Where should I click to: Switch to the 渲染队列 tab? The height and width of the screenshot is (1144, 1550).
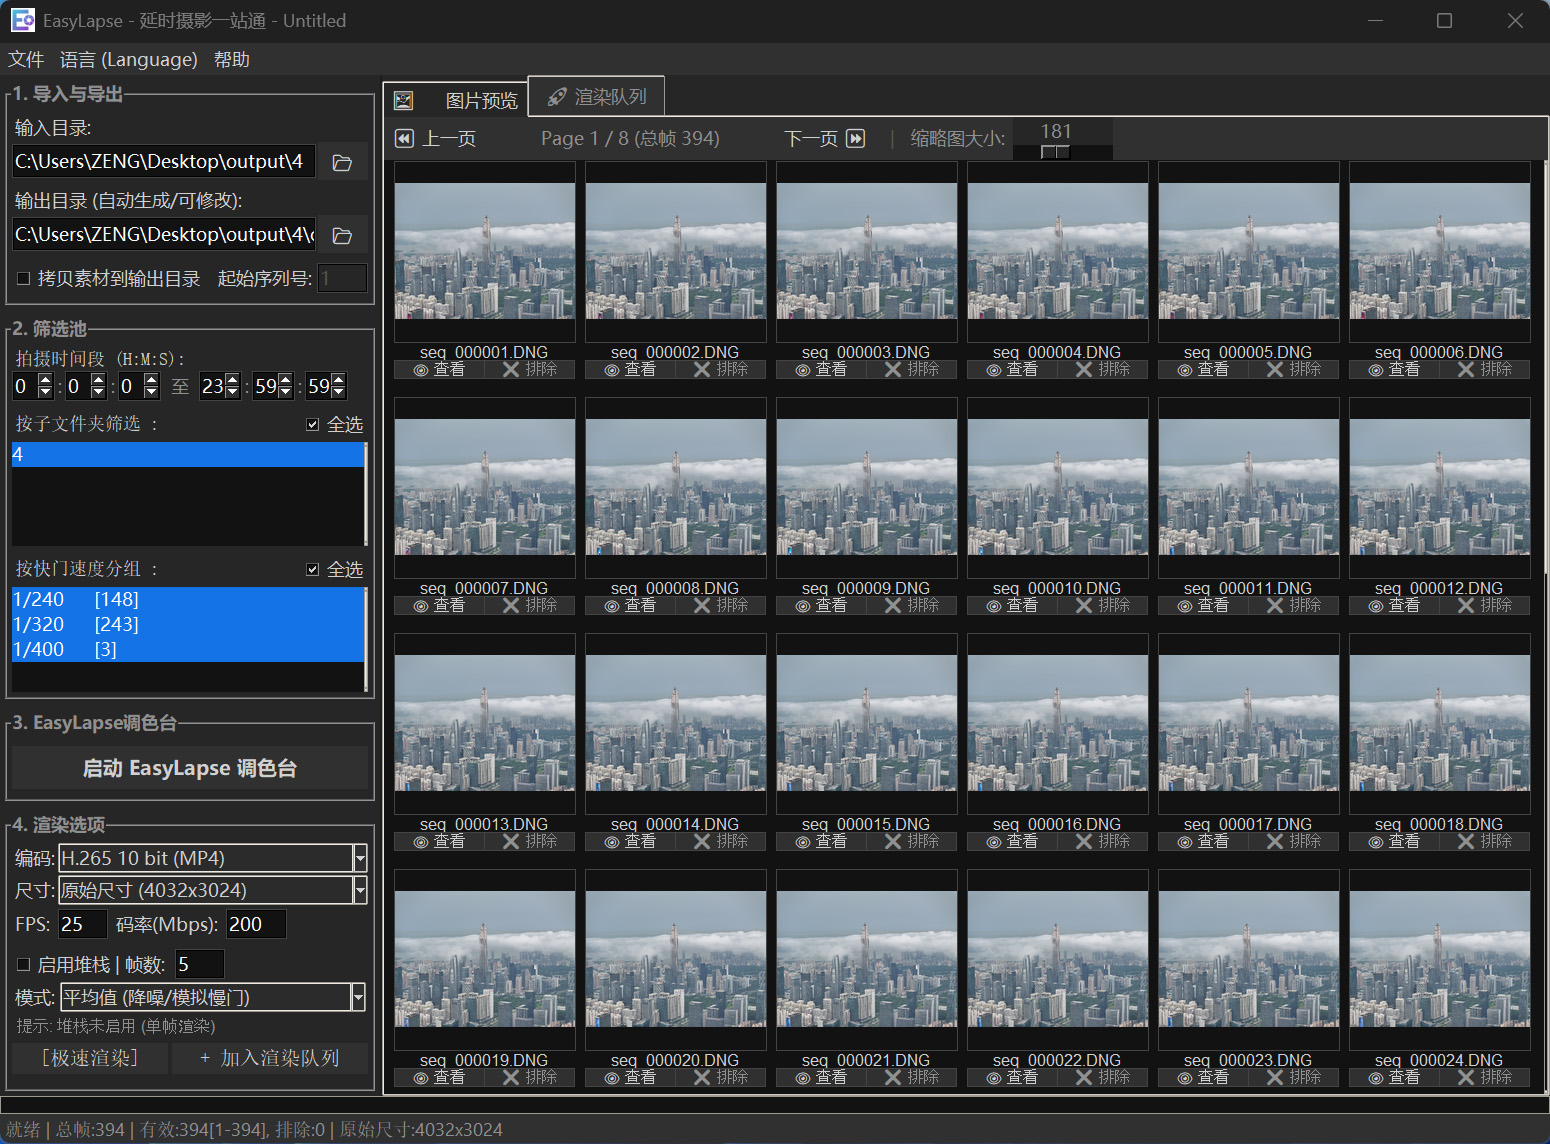(x=596, y=96)
